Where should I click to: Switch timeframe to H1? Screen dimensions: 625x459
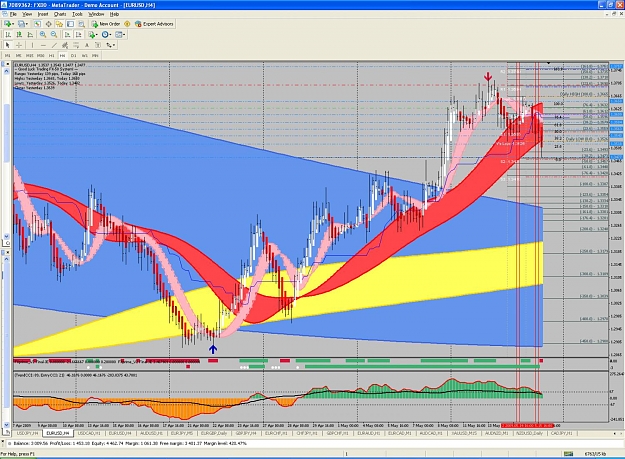pos(51,56)
